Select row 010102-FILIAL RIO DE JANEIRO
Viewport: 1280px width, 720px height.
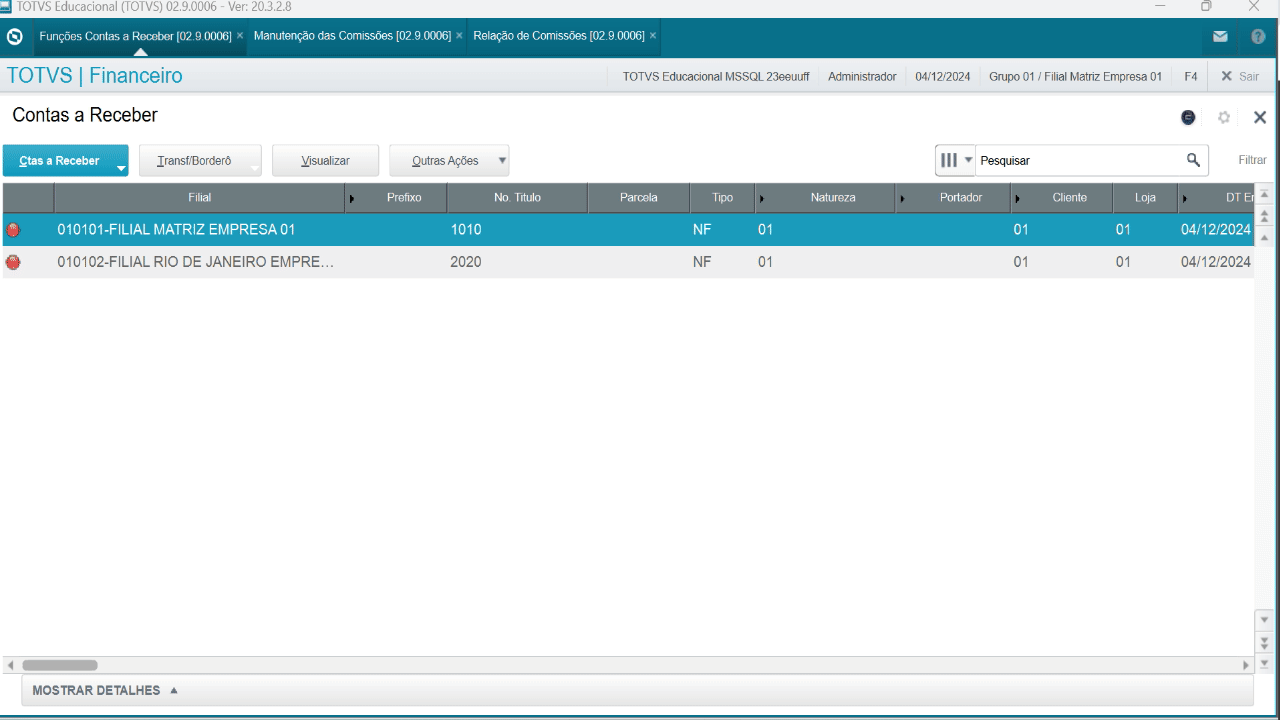tap(628, 263)
